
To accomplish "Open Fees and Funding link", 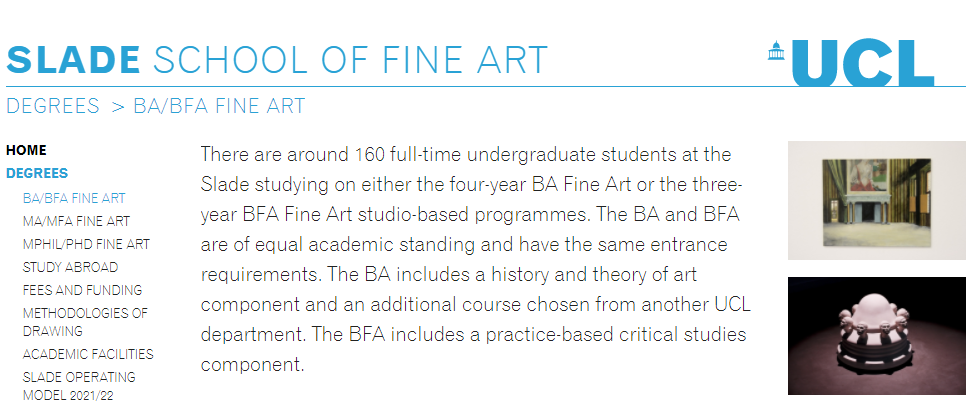I will click(82, 290).
